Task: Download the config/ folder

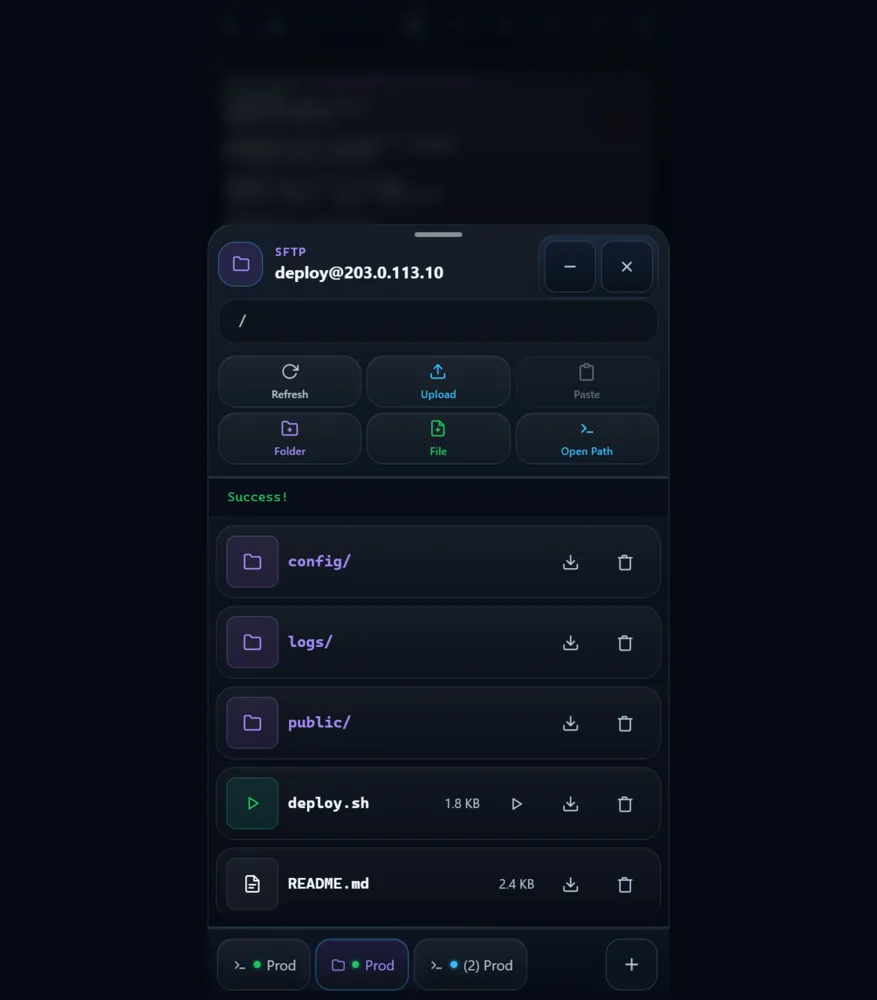Action: (x=570, y=562)
